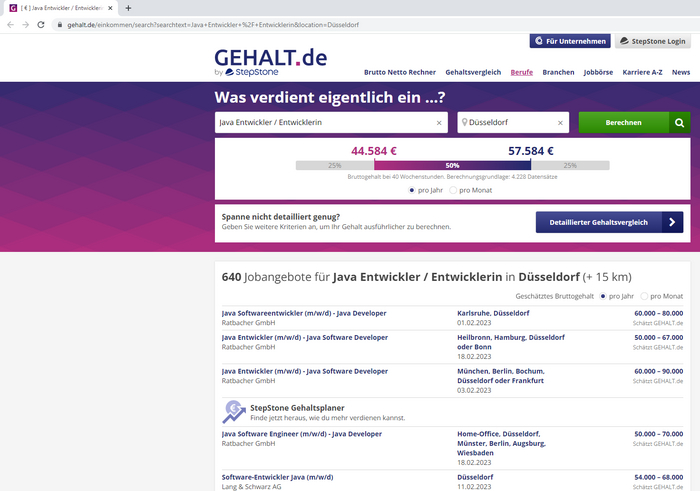Click salary estimate 50.000 – 67.000

tap(658, 337)
